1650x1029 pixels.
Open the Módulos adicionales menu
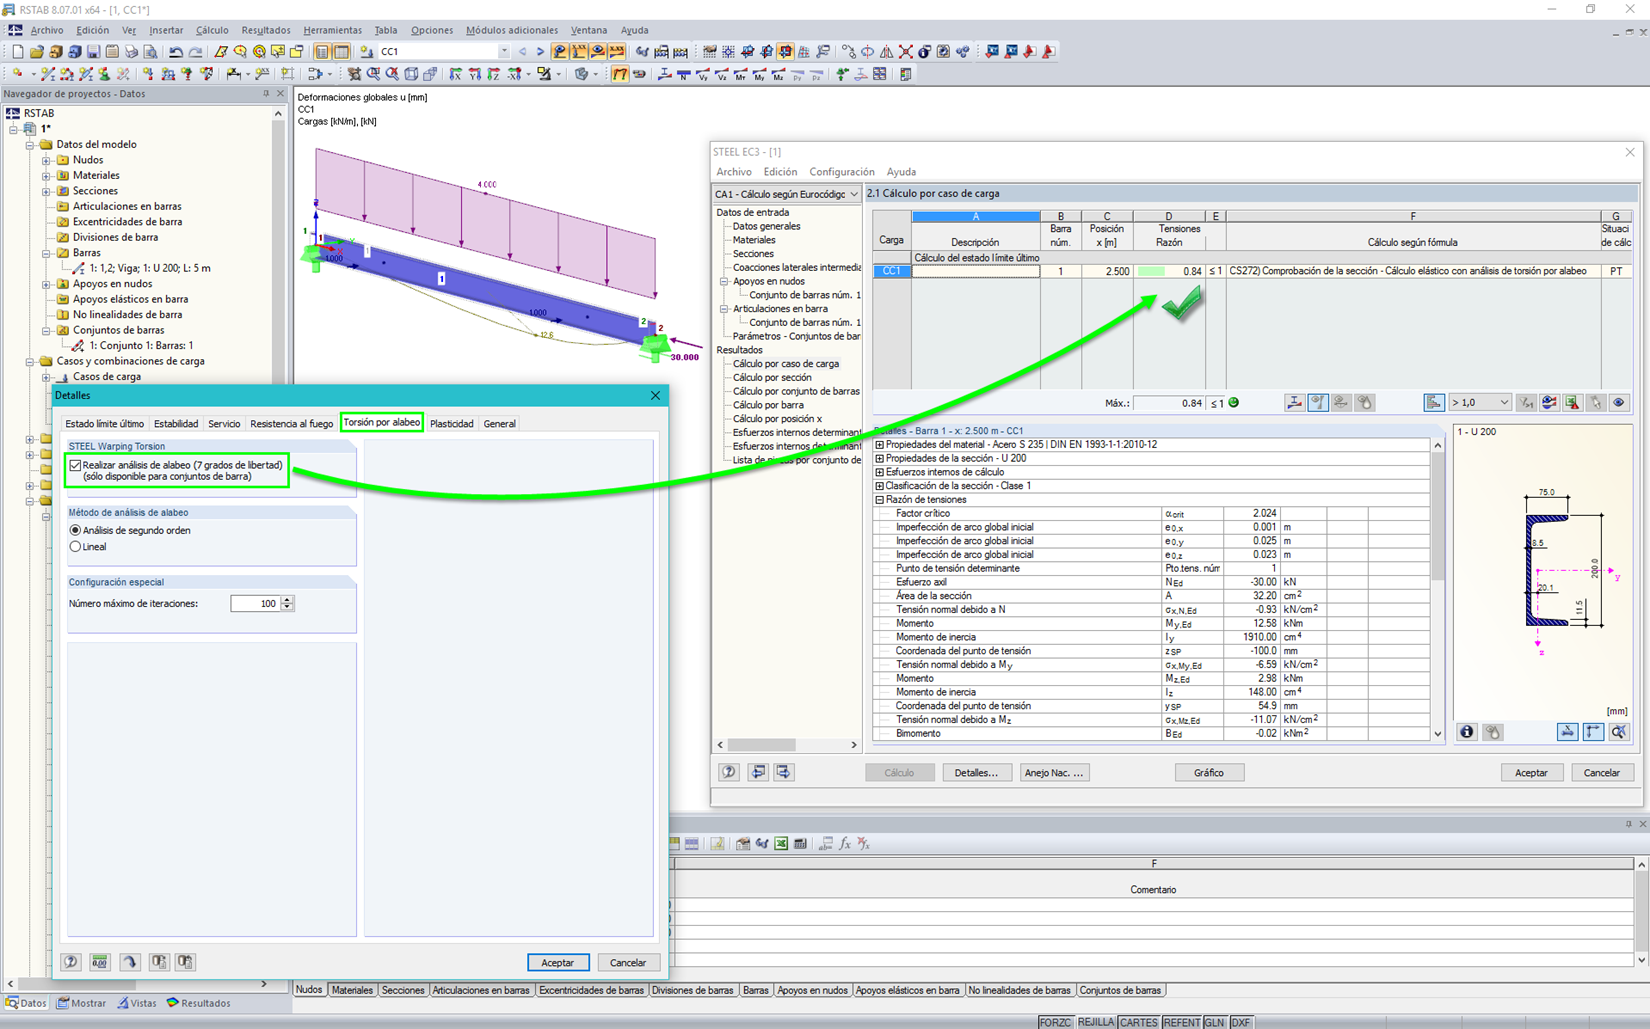(512, 30)
